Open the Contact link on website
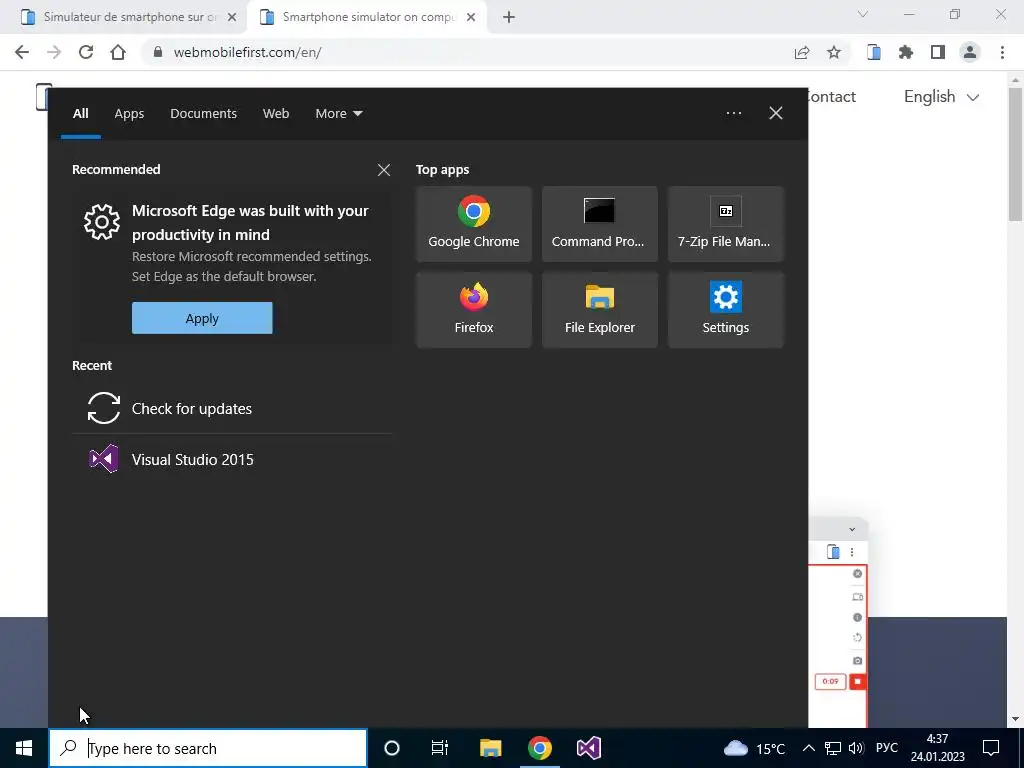This screenshot has width=1024, height=768. tap(831, 97)
